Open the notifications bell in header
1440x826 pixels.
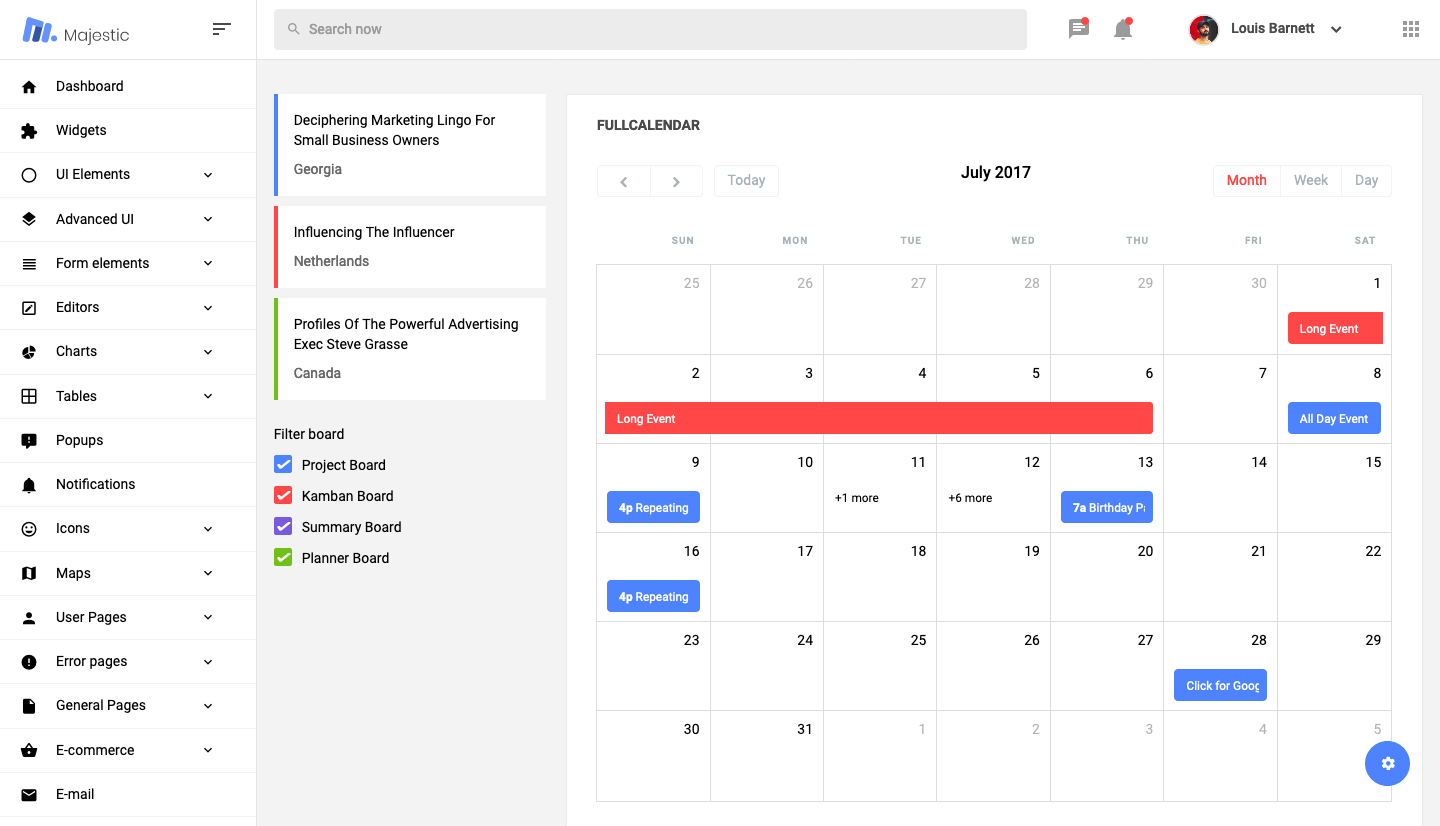coord(1123,29)
